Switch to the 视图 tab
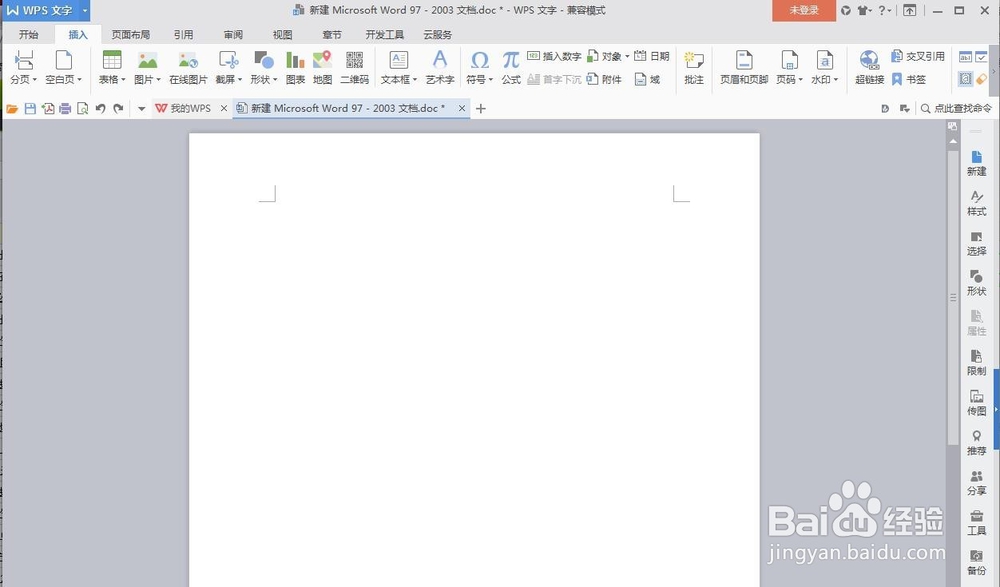This screenshot has height=587, width=1000. point(283,34)
